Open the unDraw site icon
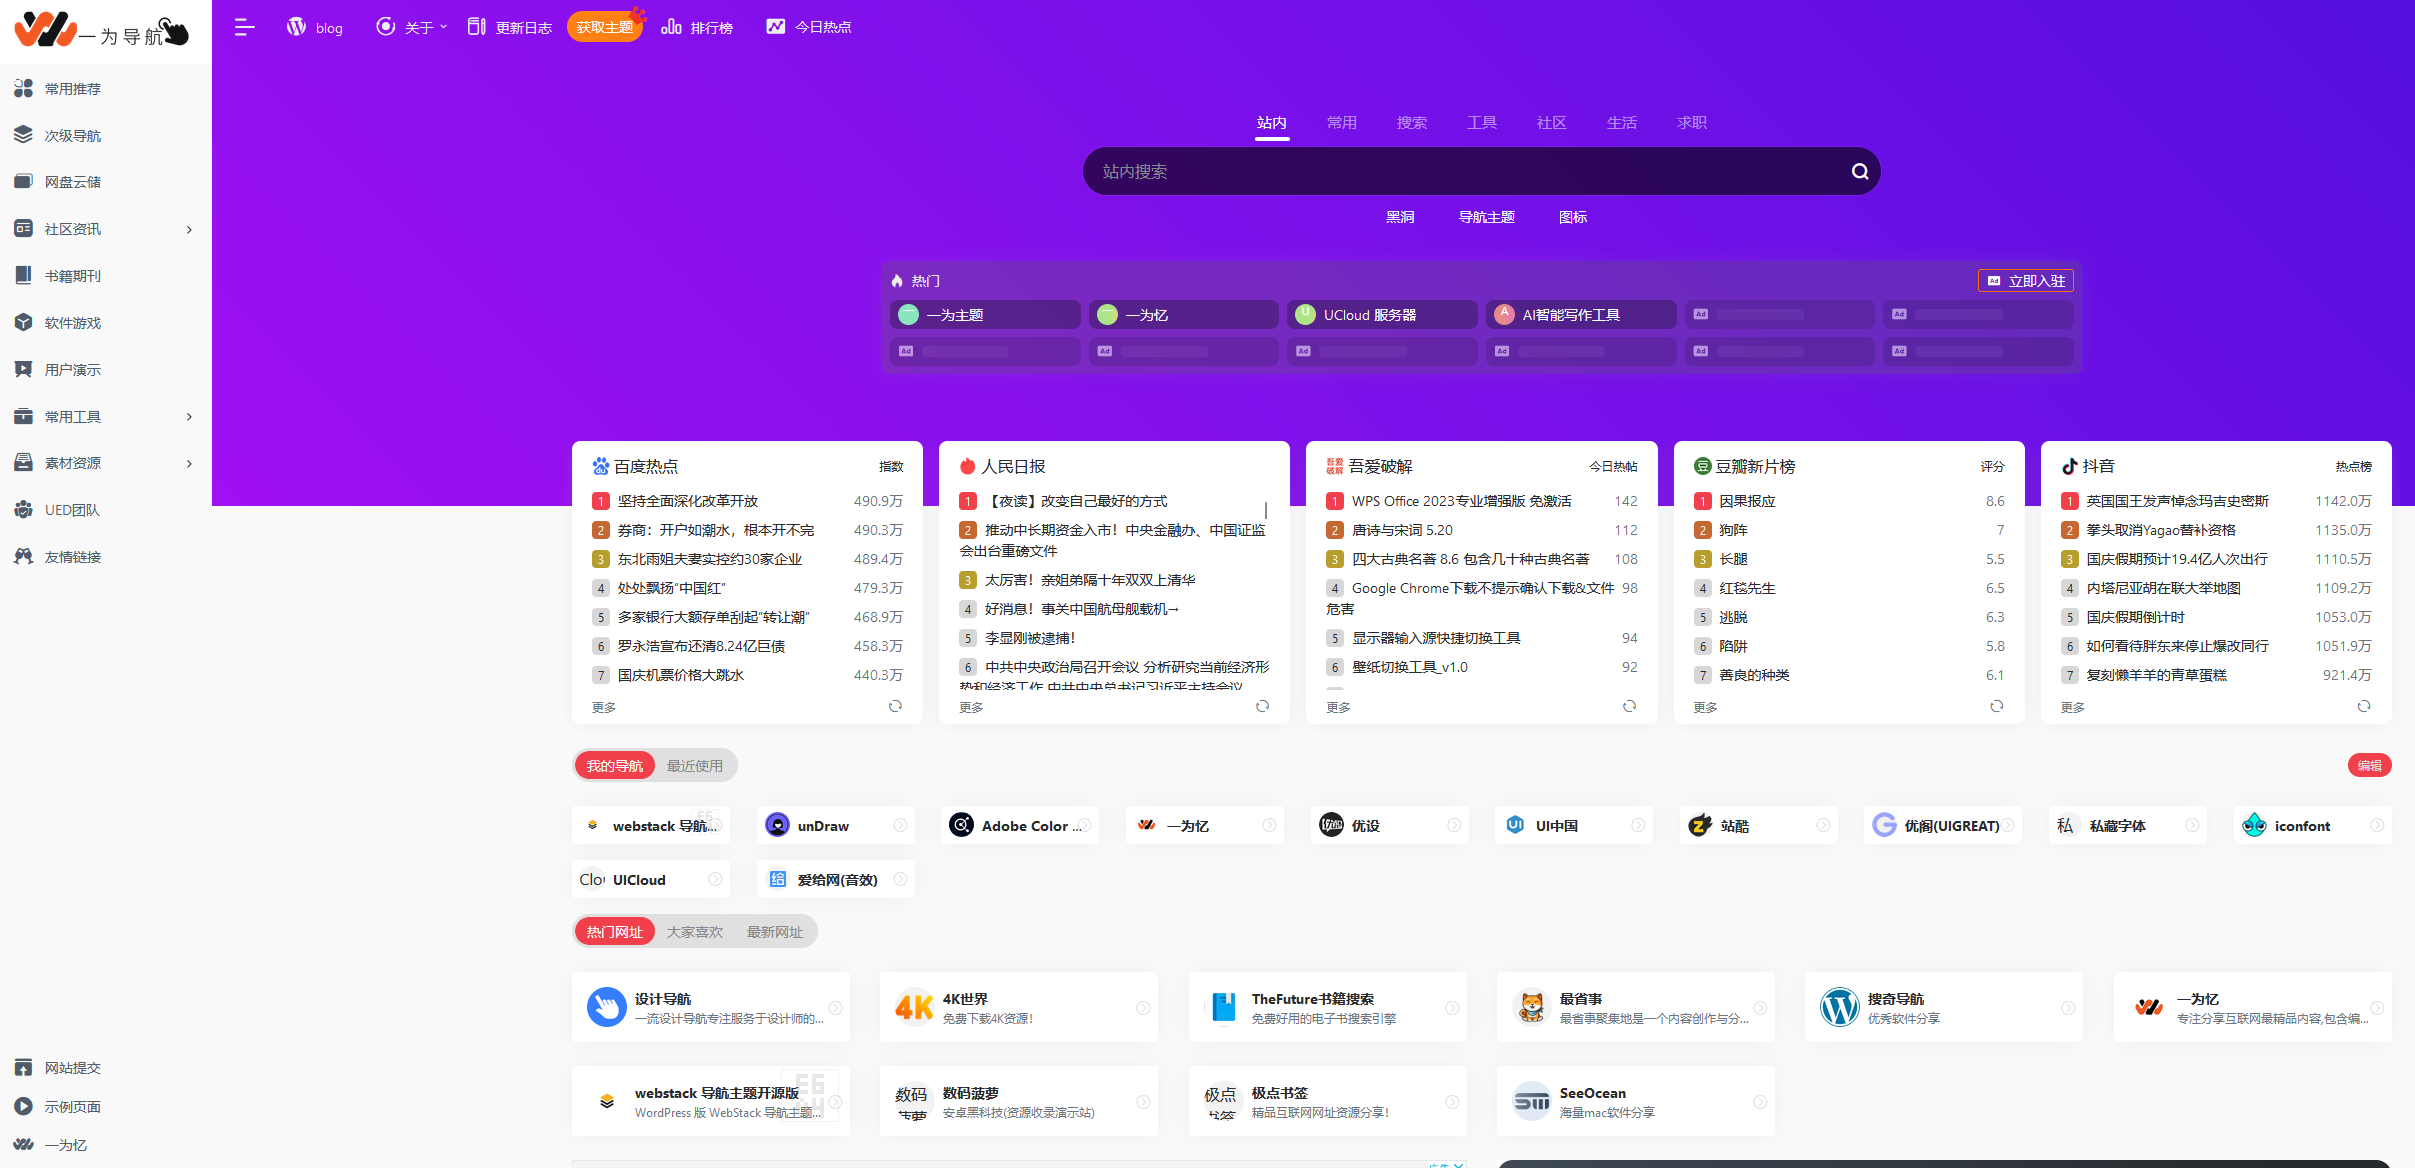 pos(777,825)
